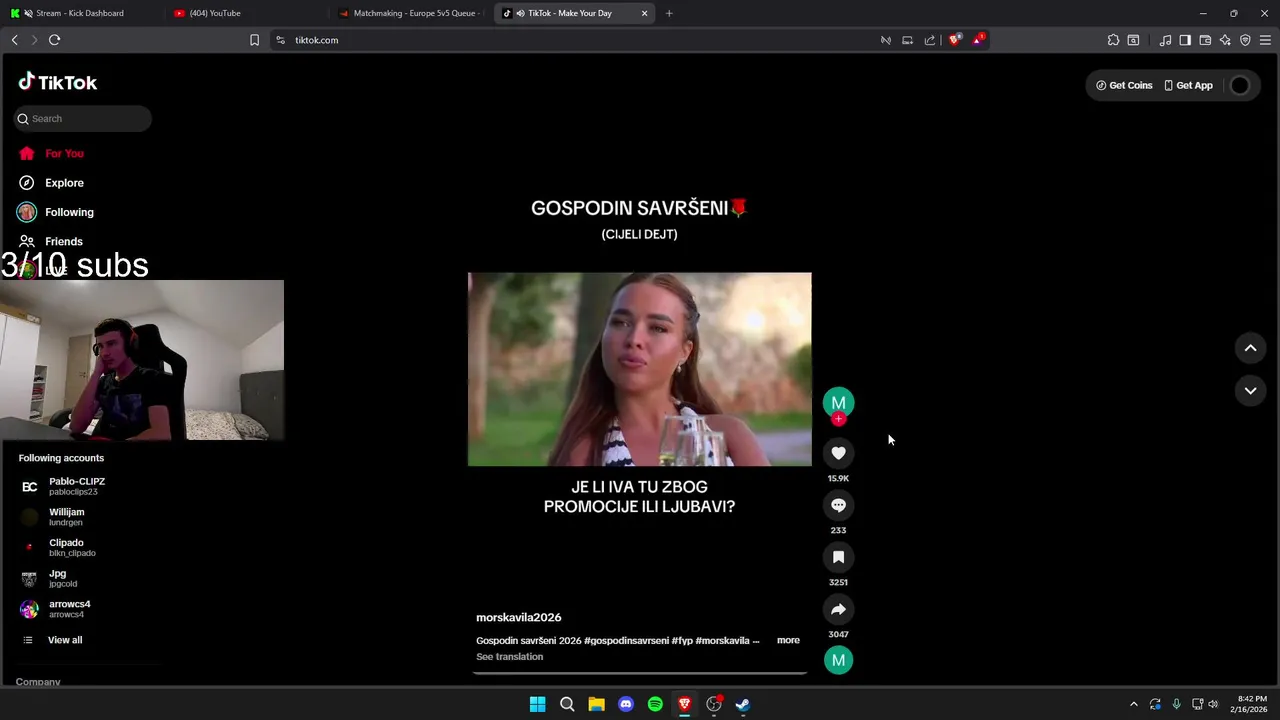Go back in browser history
Image resolution: width=1280 pixels, height=720 pixels.
pyautogui.click(x=14, y=40)
